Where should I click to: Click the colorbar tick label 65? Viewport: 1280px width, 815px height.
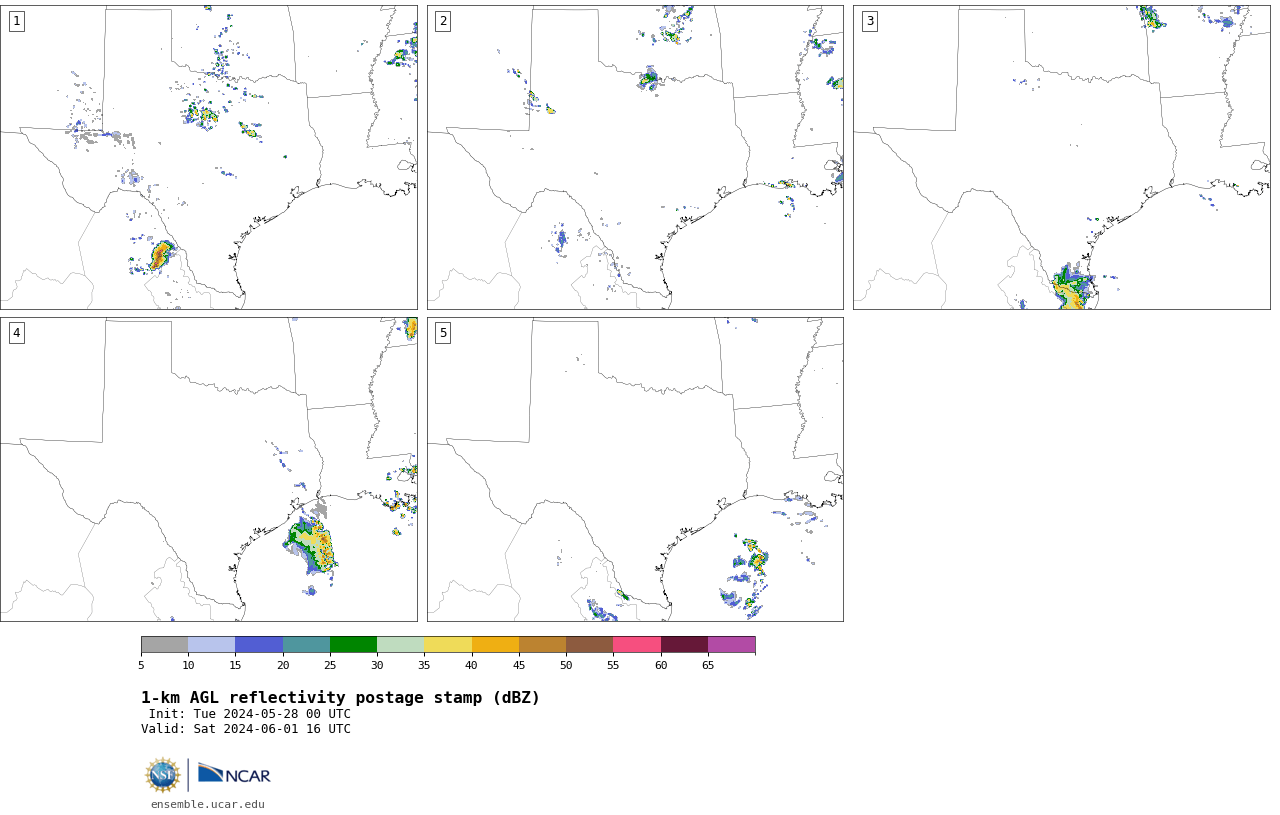click(708, 665)
